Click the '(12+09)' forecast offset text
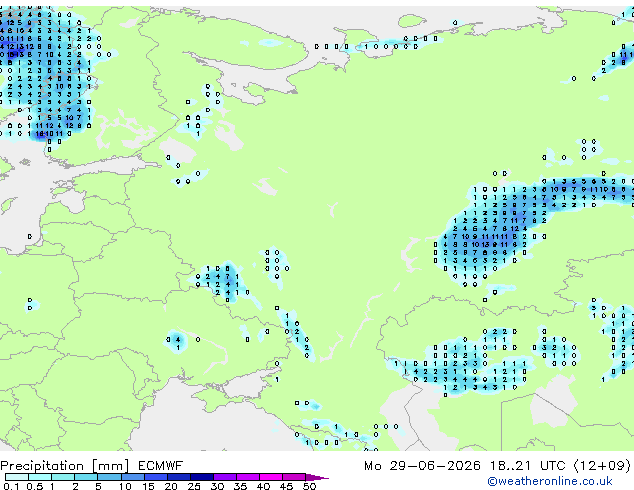 click(x=602, y=466)
